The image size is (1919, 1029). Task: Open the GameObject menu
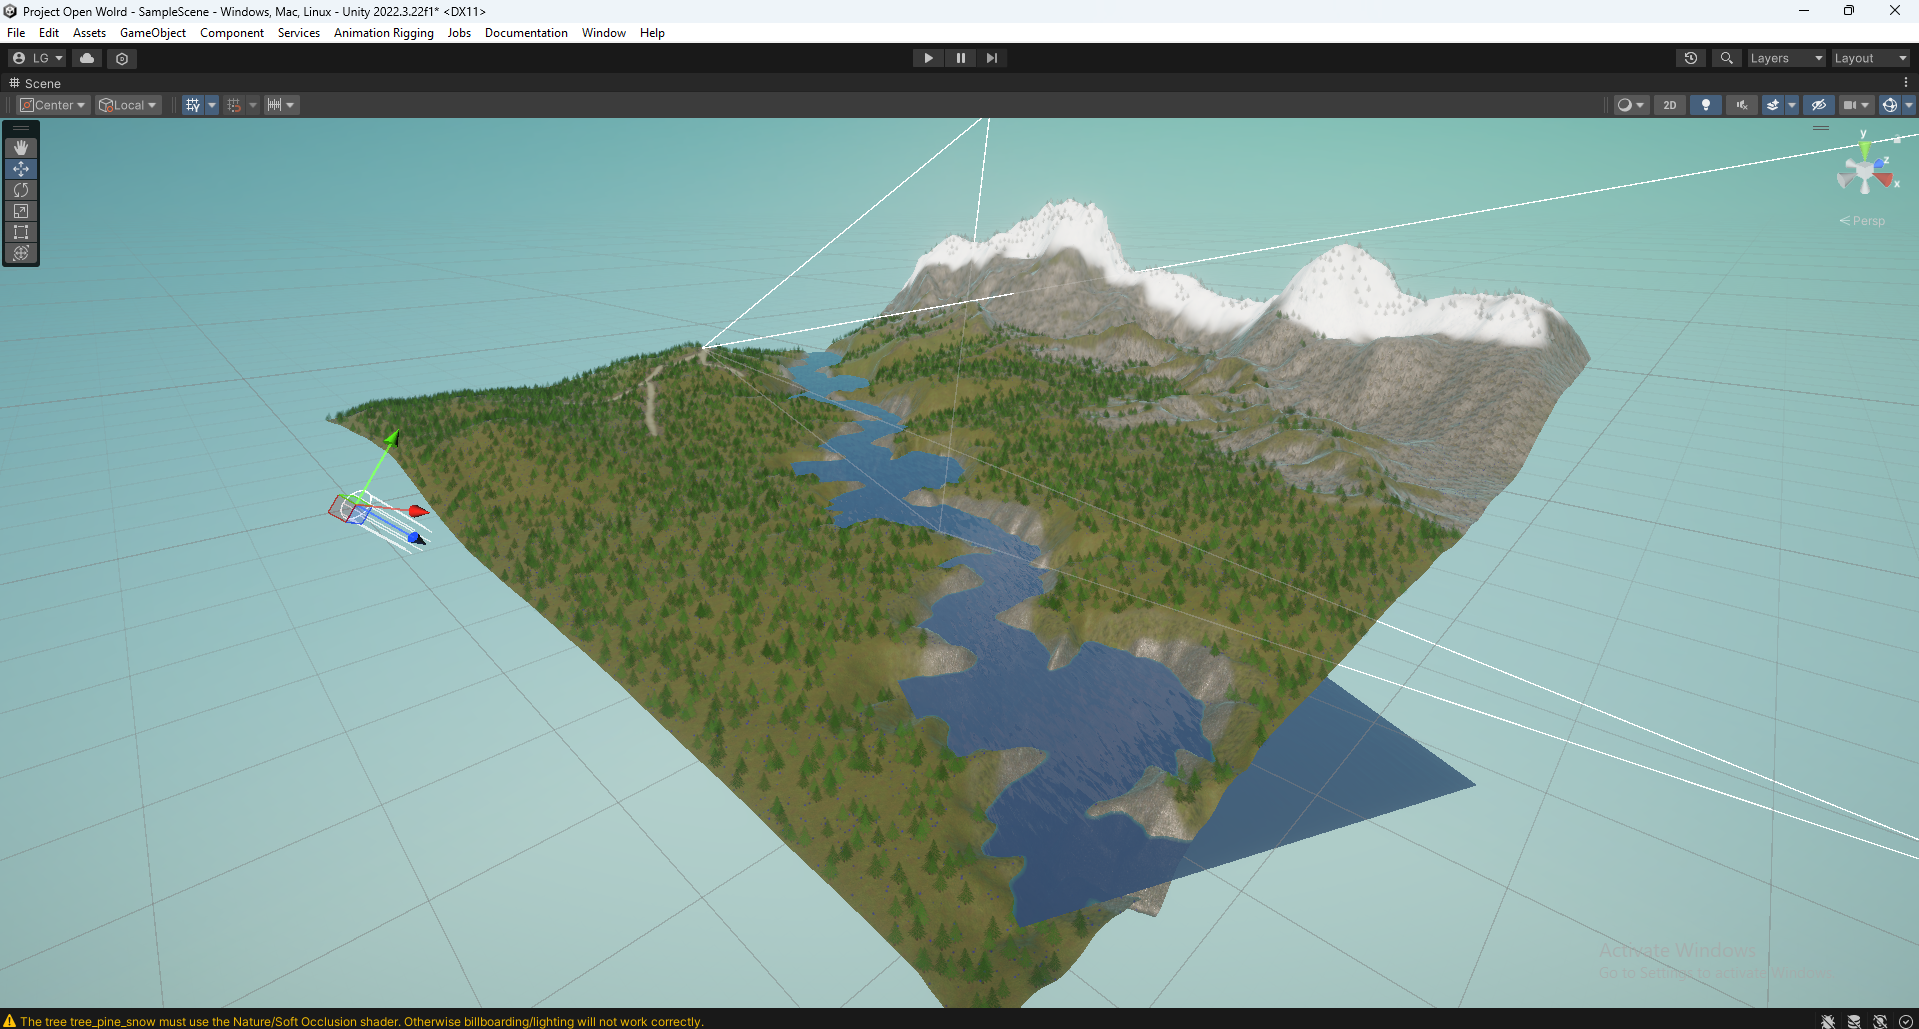pyautogui.click(x=152, y=32)
